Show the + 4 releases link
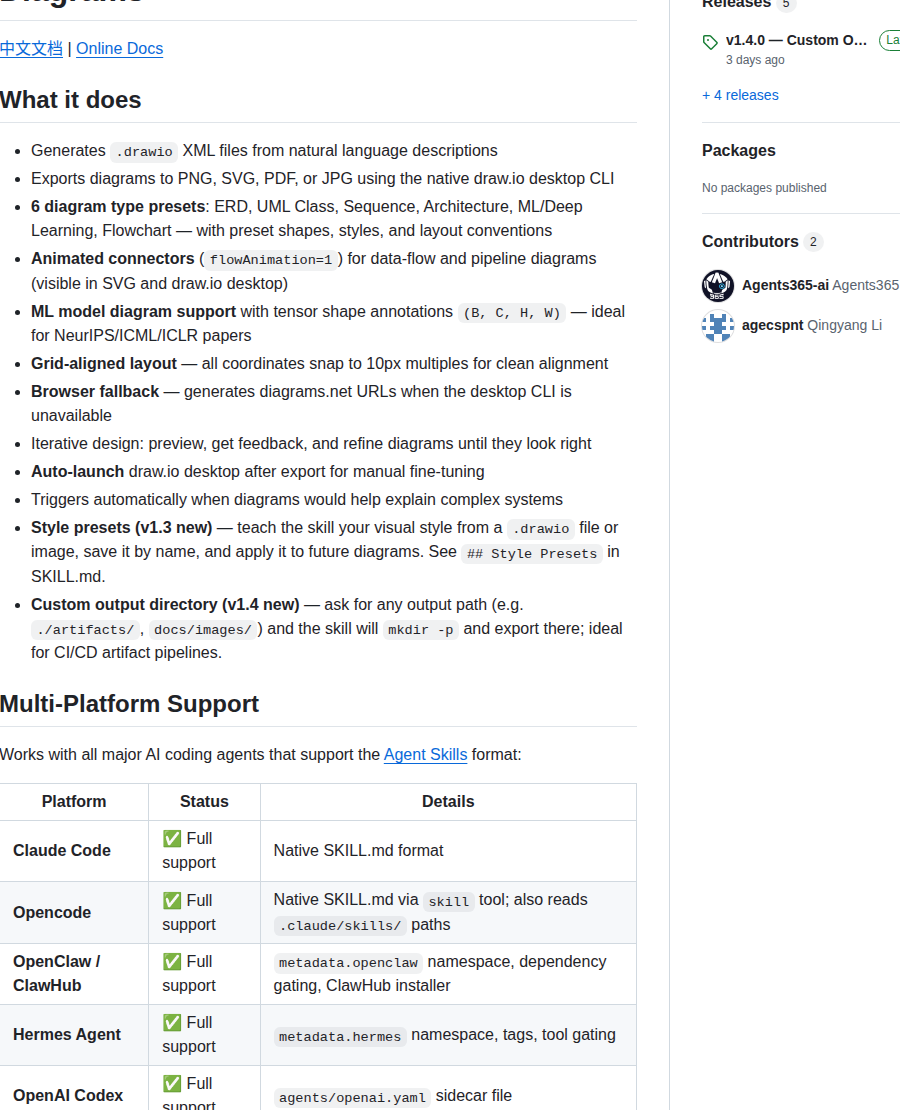The height and width of the screenshot is (1110, 900). [x=740, y=95]
